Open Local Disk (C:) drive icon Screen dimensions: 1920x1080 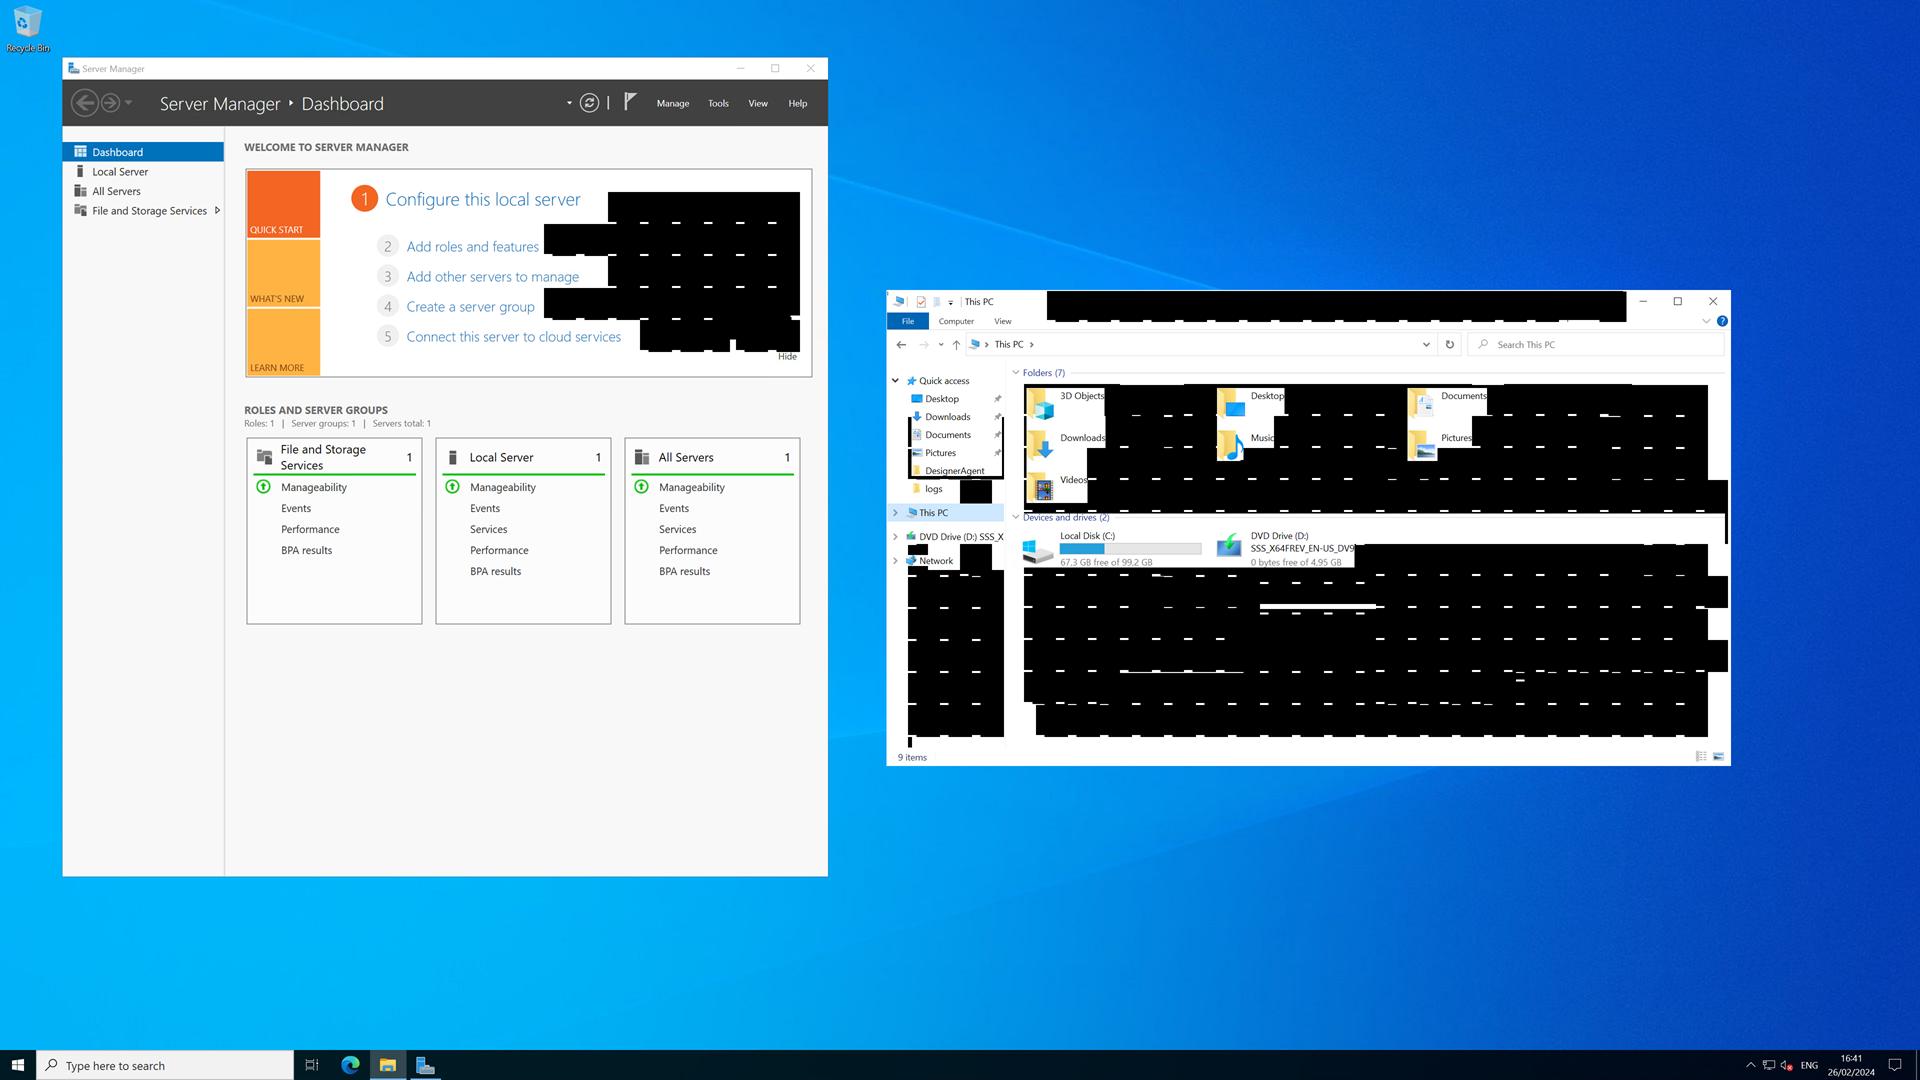(x=1038, y=548)
